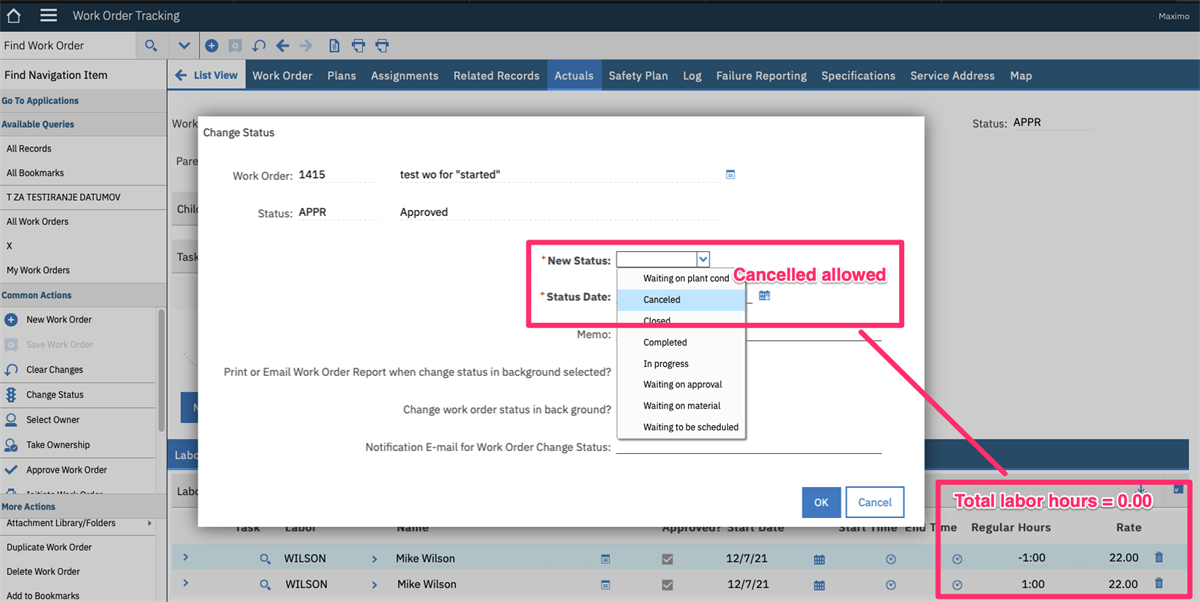Open the search options chevron in toolbar
The height and width of the screenshot is (602, 1200).
pyautogui.click(x=184, y=46)
